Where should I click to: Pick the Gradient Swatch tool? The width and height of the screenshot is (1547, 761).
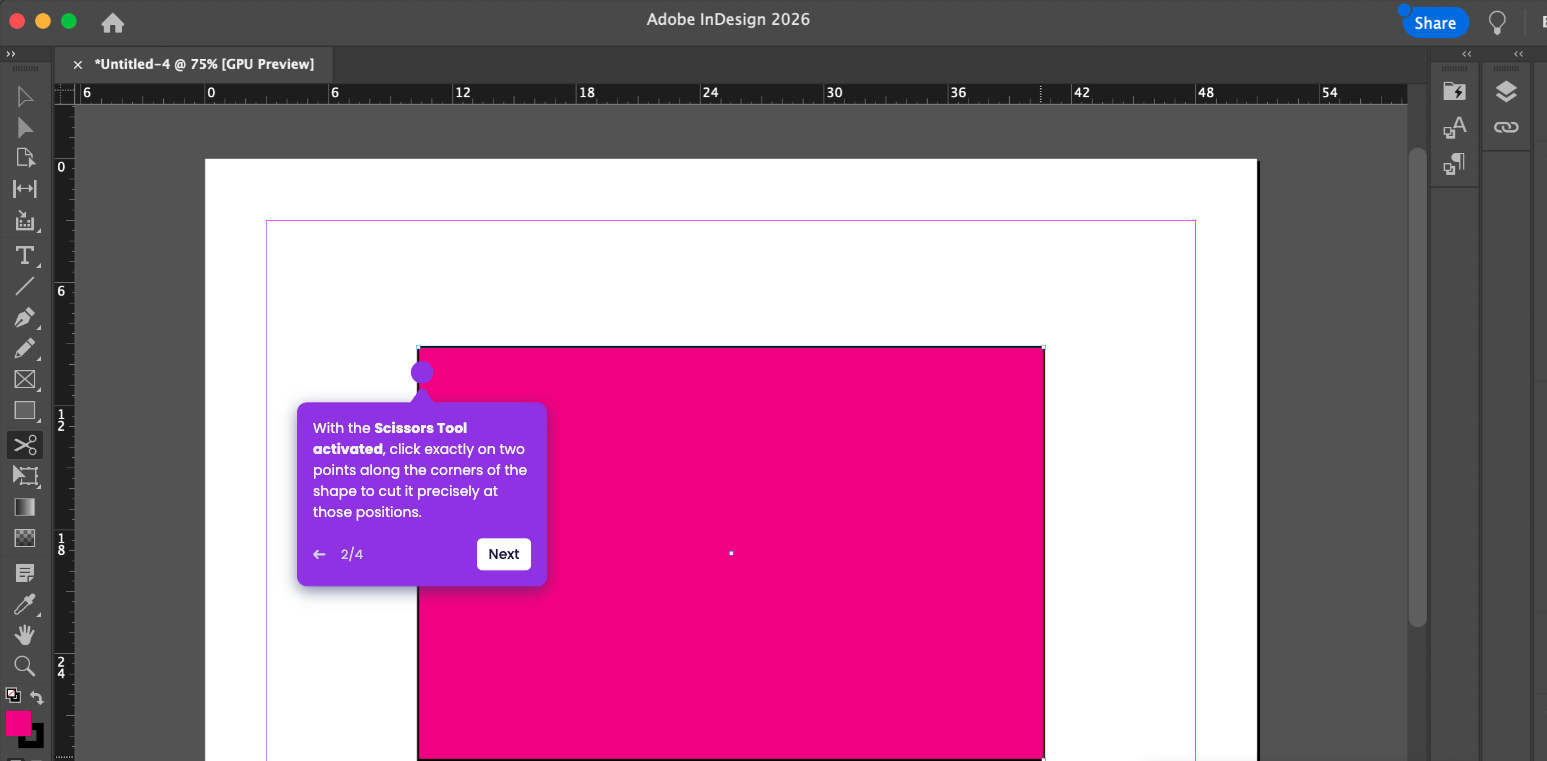coord(25,507)
